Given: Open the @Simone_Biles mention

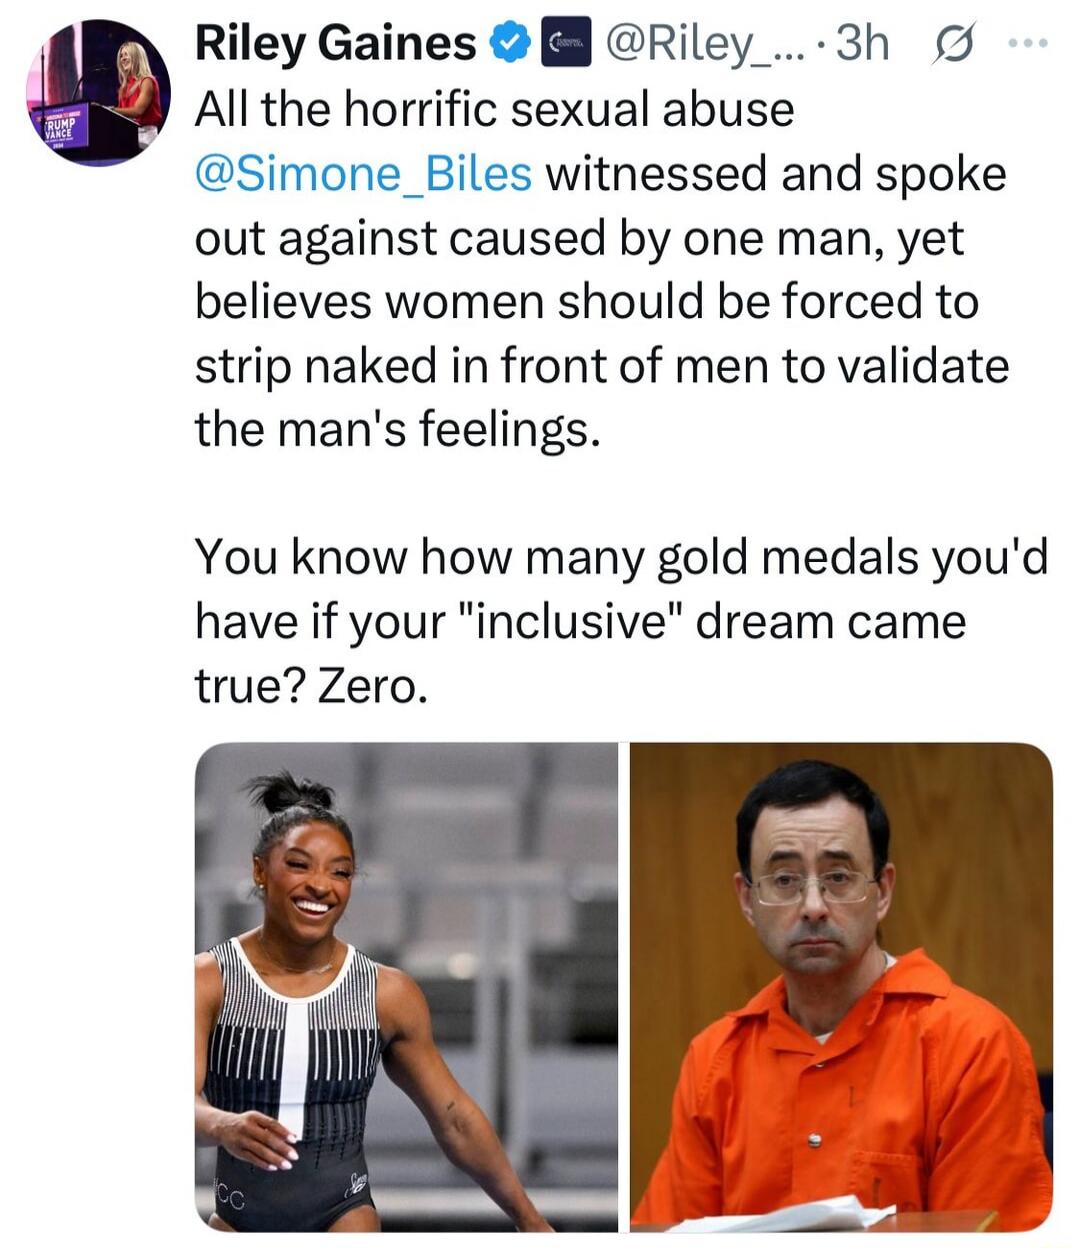Looking at the screenshot, I should [x=363, y=174].
